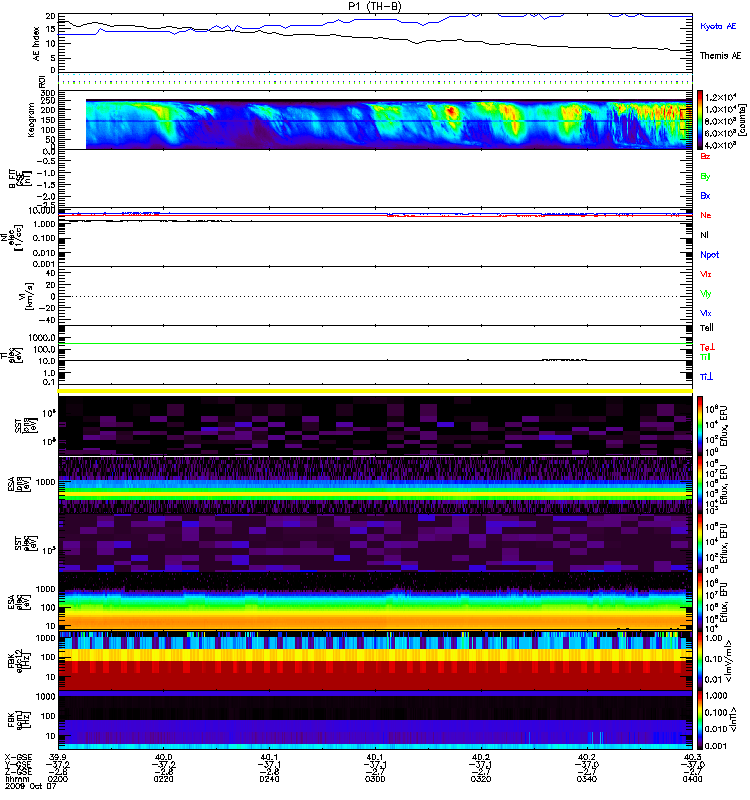This screenshot has height=800, width=750.
Task: Select the black Ni density legend label
Action: (704, 235)
